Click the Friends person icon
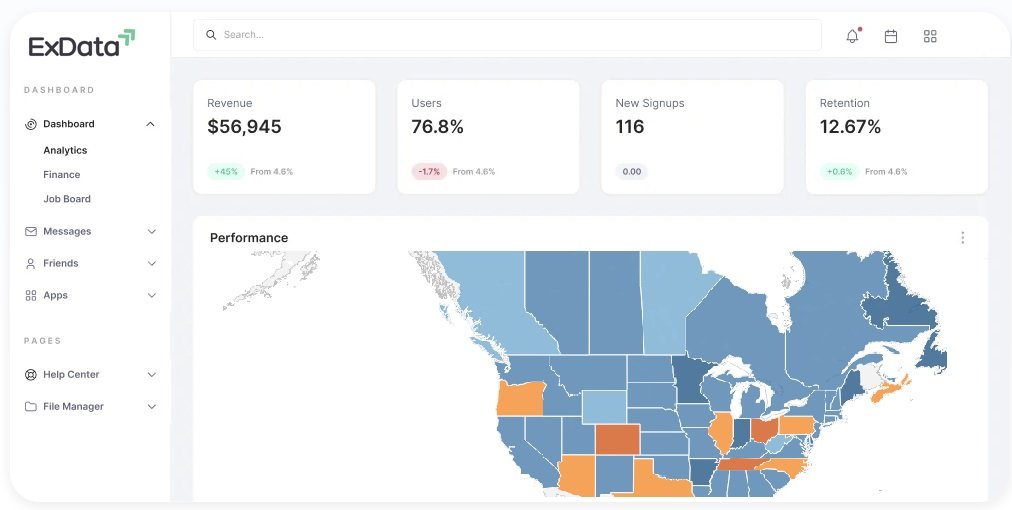Viewport: 1012px width, 510px height. point(31,263)
